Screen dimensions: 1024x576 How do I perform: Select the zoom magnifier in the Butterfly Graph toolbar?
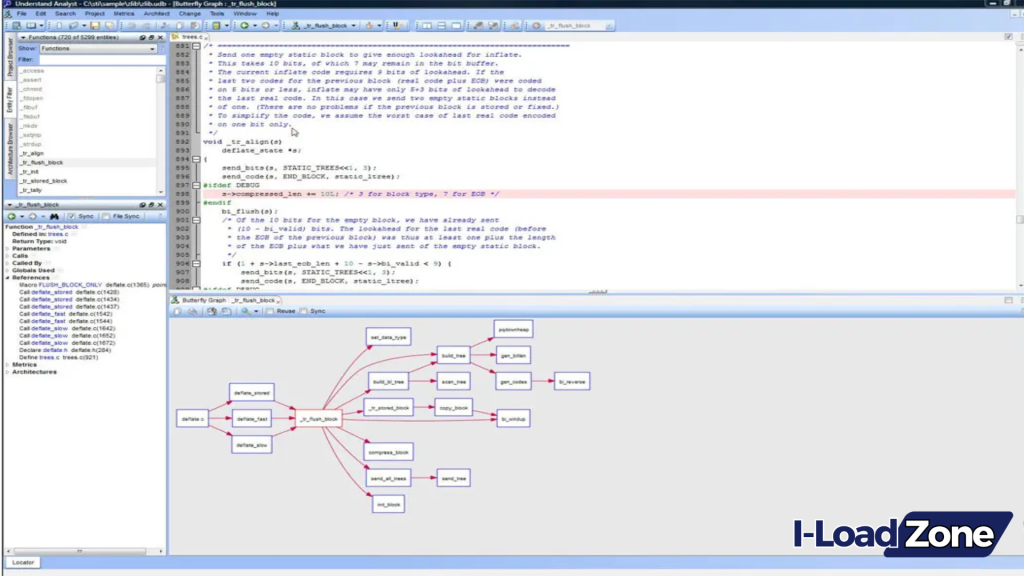(x=245, y=311)
